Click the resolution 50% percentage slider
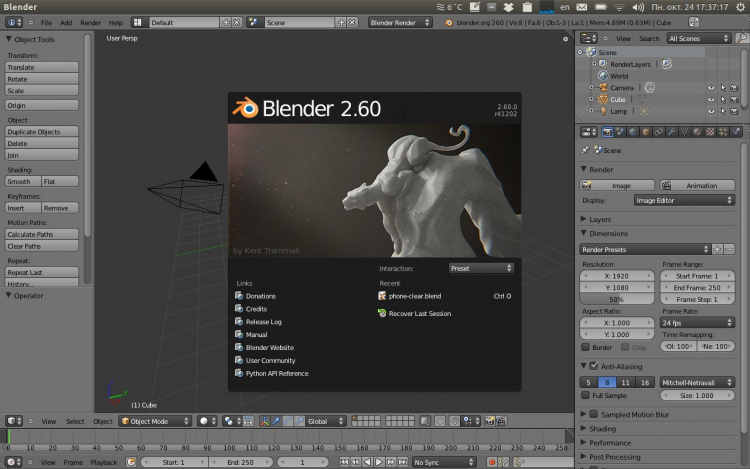 [617, 299]
